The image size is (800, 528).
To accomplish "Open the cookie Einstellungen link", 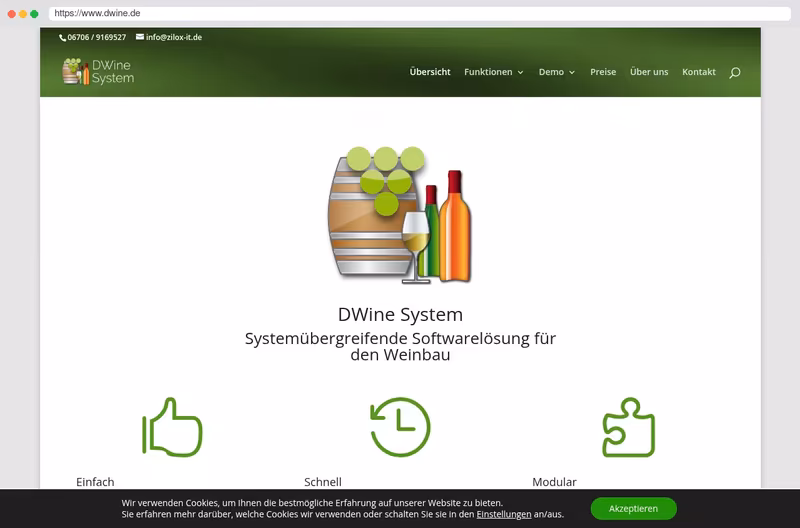I will click(504, 514).
